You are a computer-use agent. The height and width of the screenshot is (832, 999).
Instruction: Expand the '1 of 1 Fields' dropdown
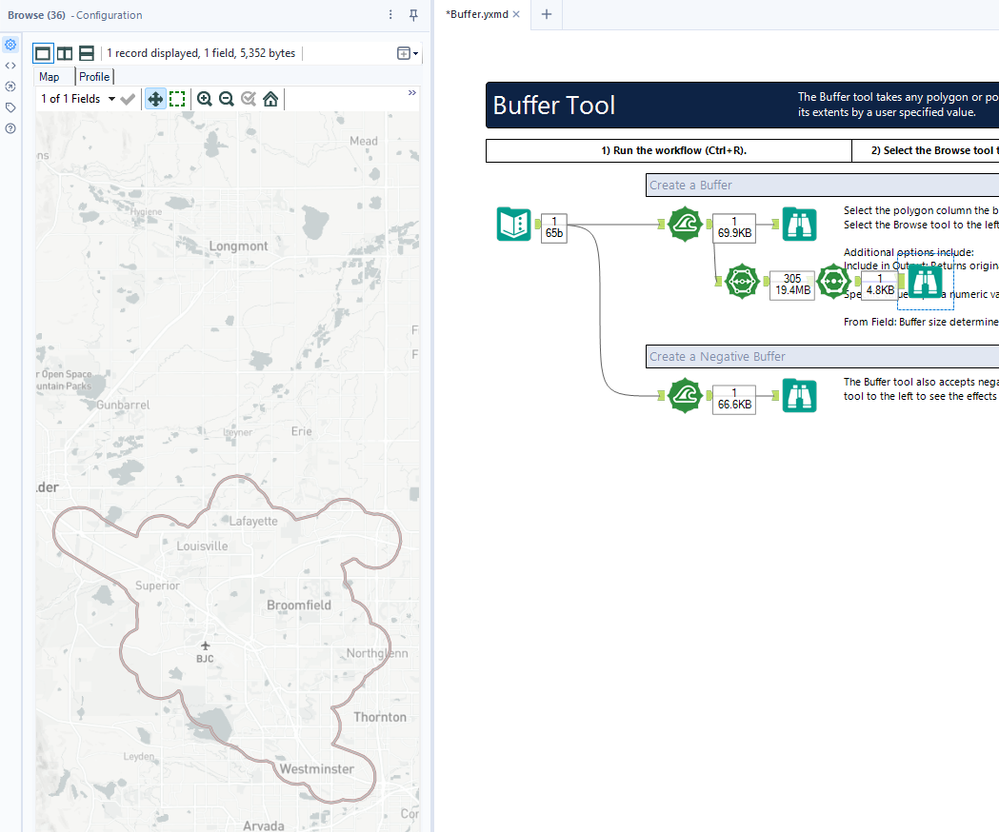coord(111,99)
